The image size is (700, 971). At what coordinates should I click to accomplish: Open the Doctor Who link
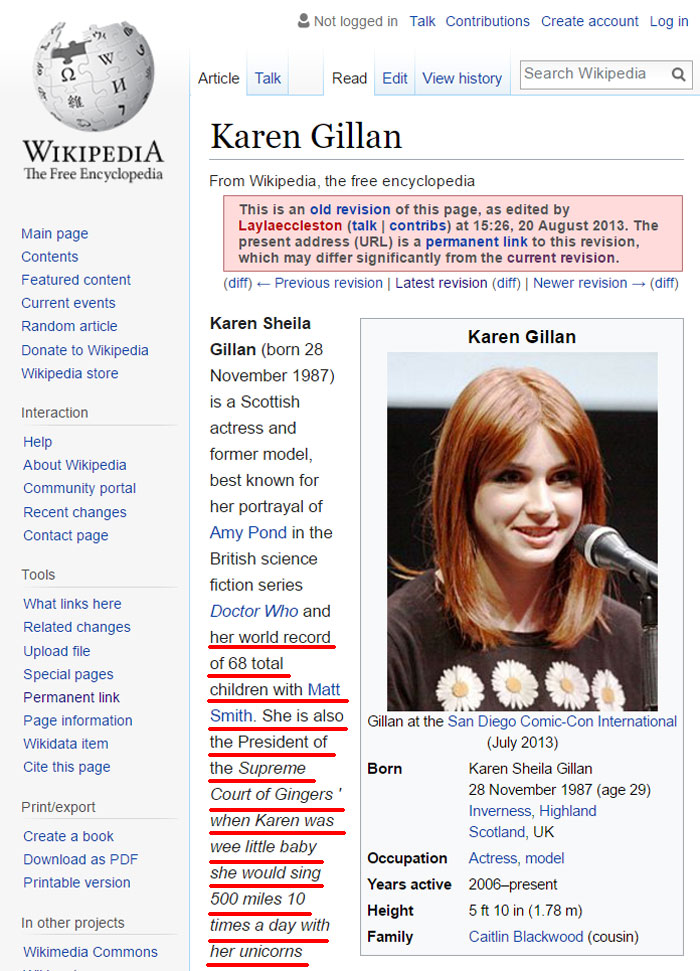pyautogui.click(x=254, y=611)
